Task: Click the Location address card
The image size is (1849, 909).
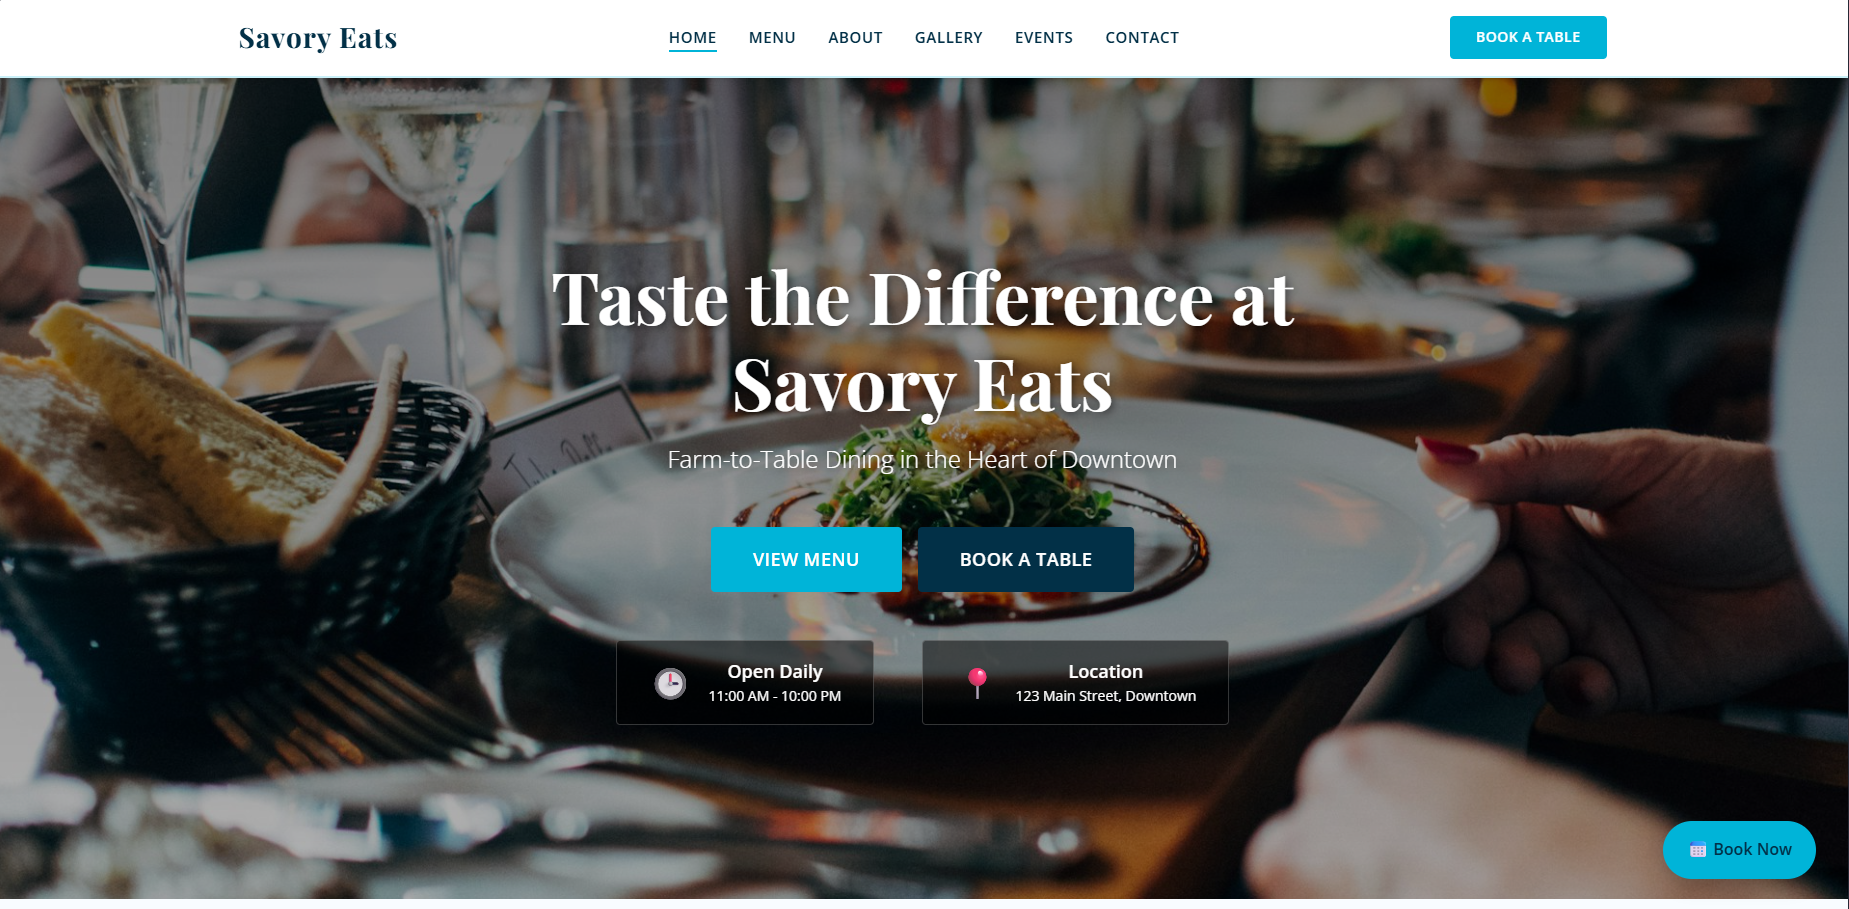Action: pos(1075,683)
